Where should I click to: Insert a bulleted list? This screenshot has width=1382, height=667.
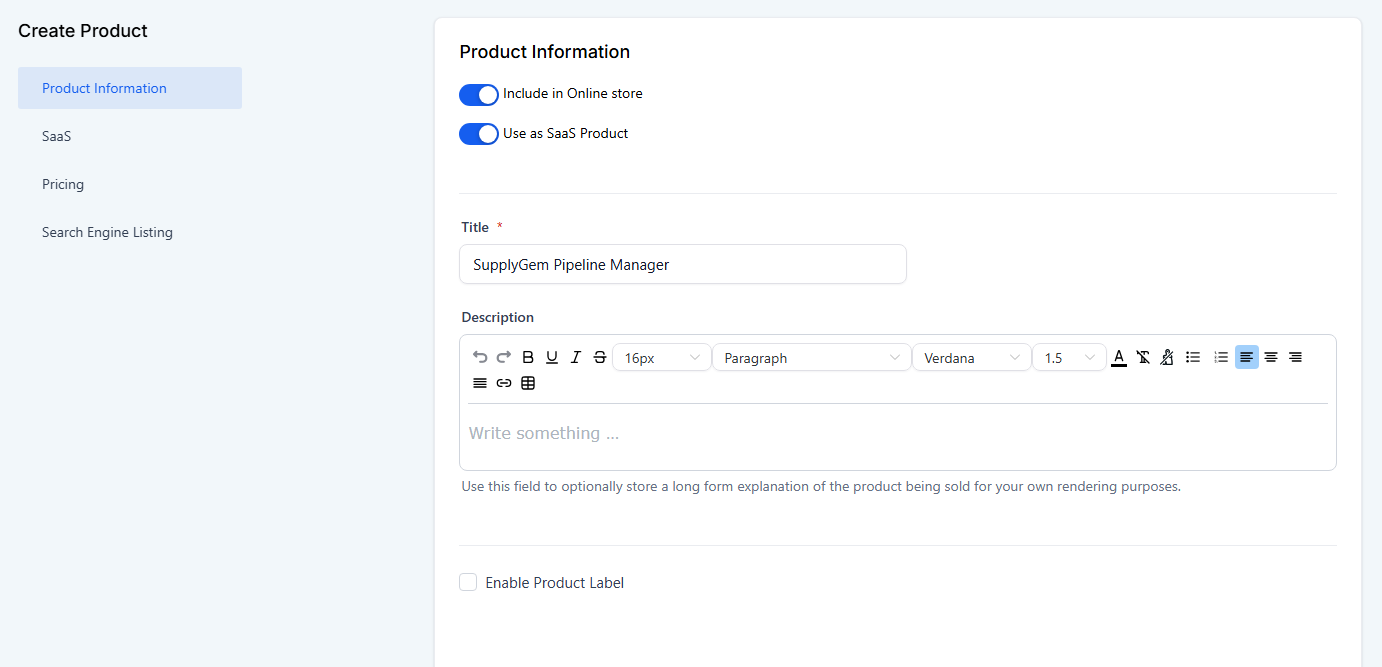coord(1193,357)
